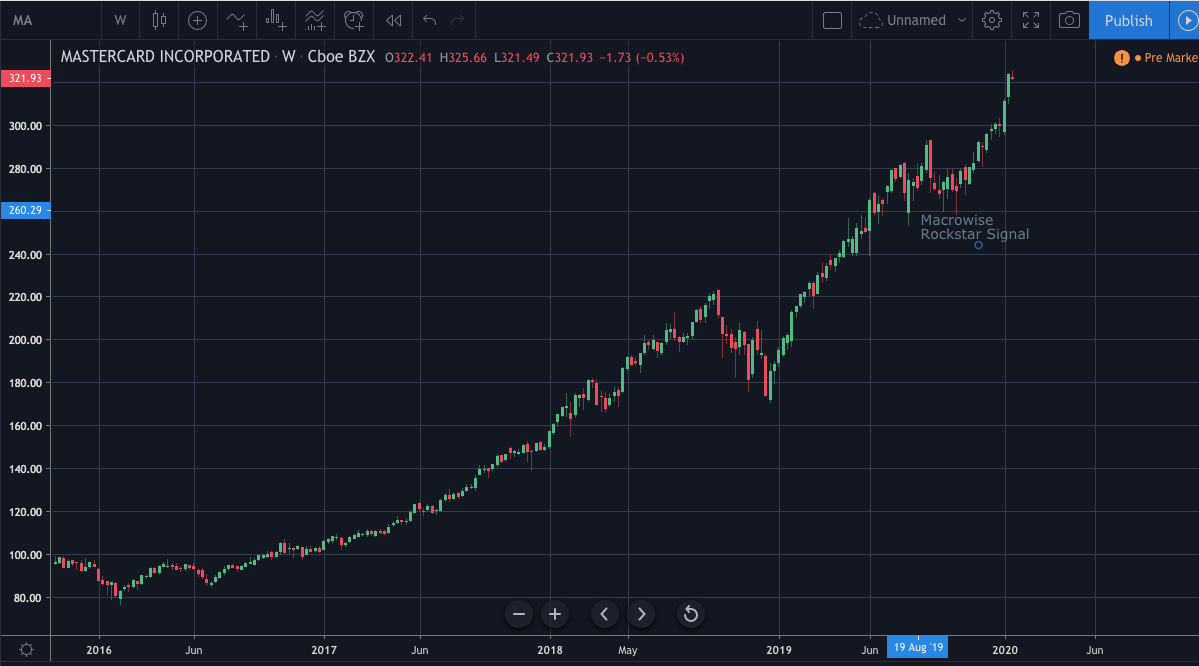
Task: Click the 2019 label on time axis
Action: point(779,650)
